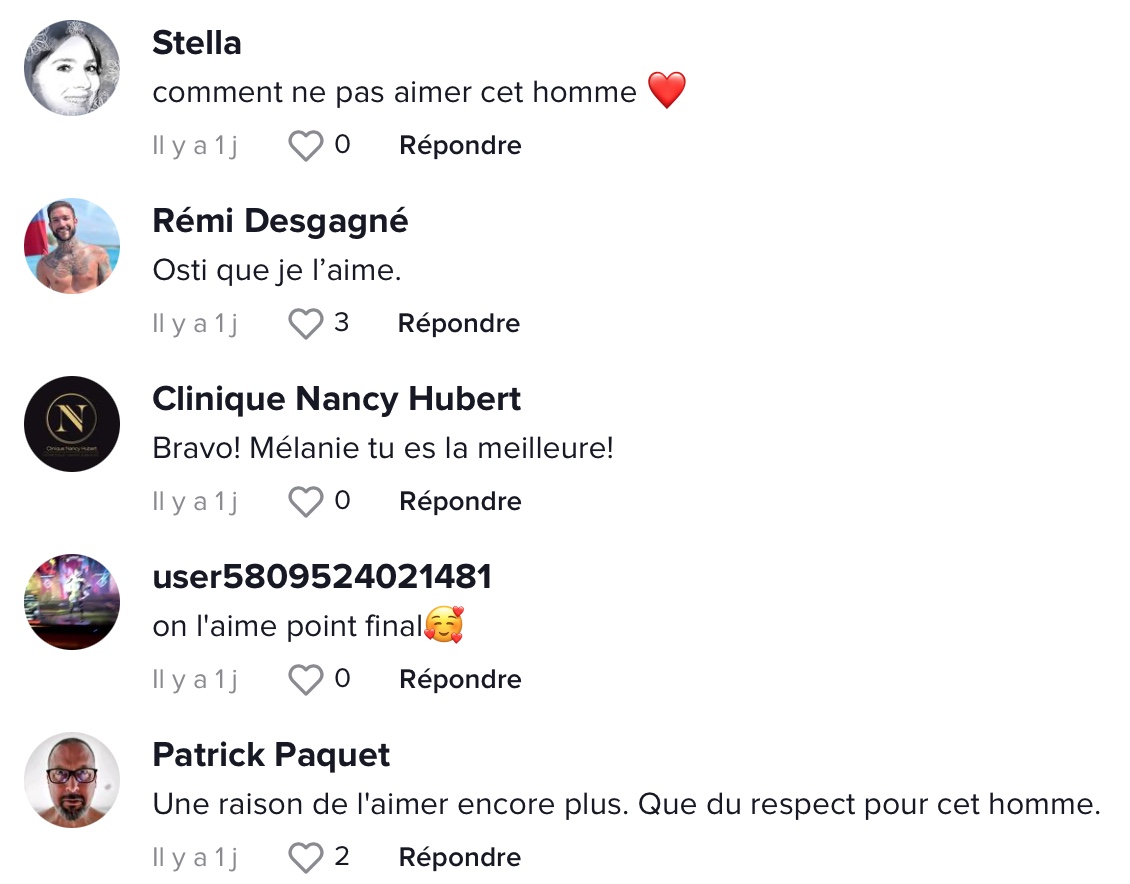Image resolution: width=1130 pixels, height=884 pixels.
Task: Reply to Patrick Paquet's comment
Action: [460, 857]
